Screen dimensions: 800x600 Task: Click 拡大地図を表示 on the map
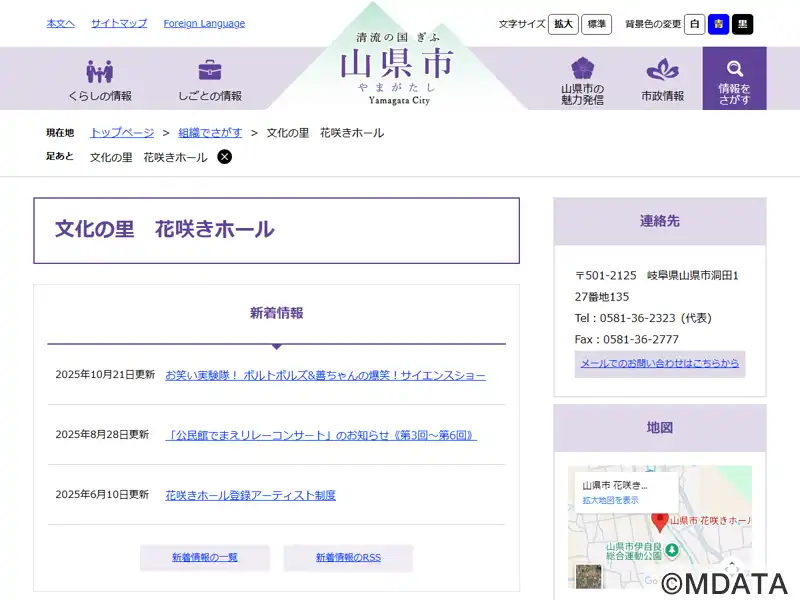click(610, 500)
